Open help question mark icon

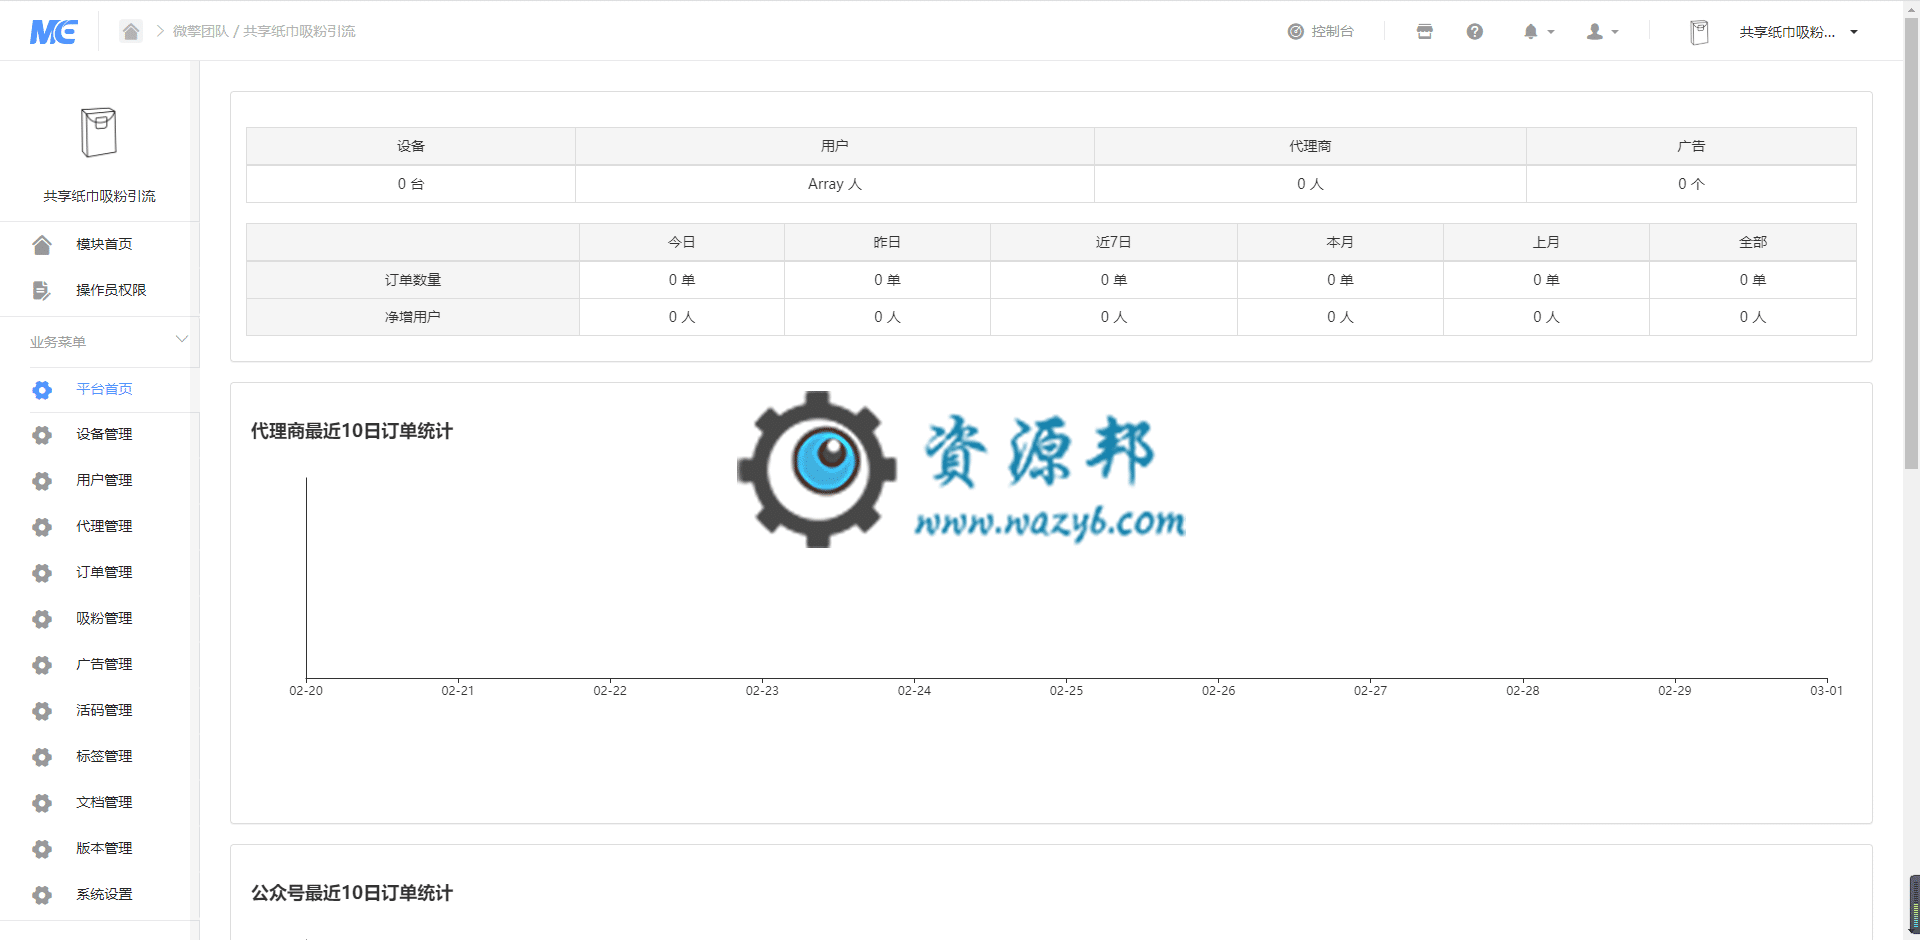pos(1475,31)
